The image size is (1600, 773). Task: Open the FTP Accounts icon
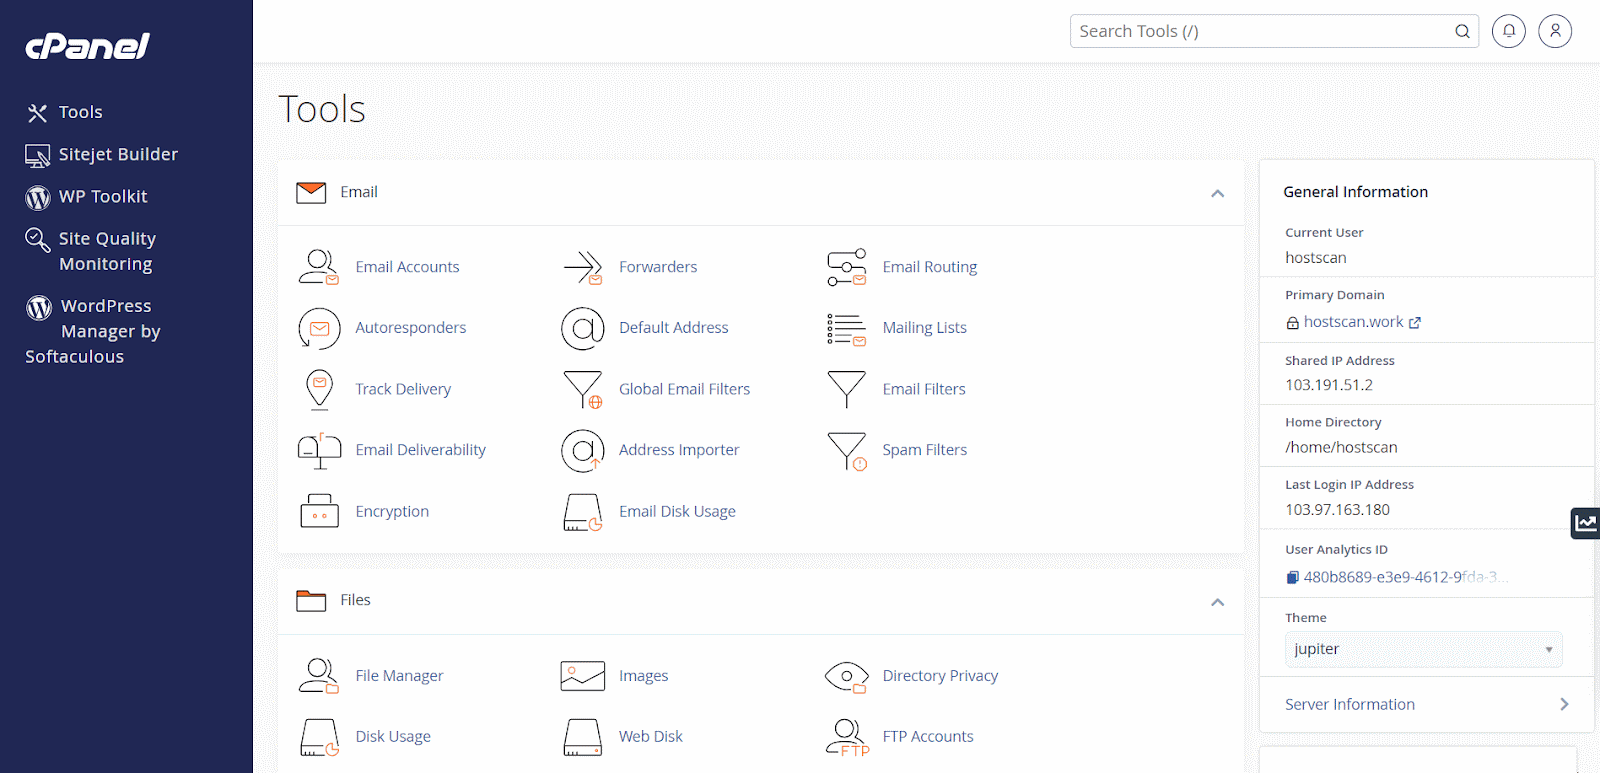click(847, 737)
